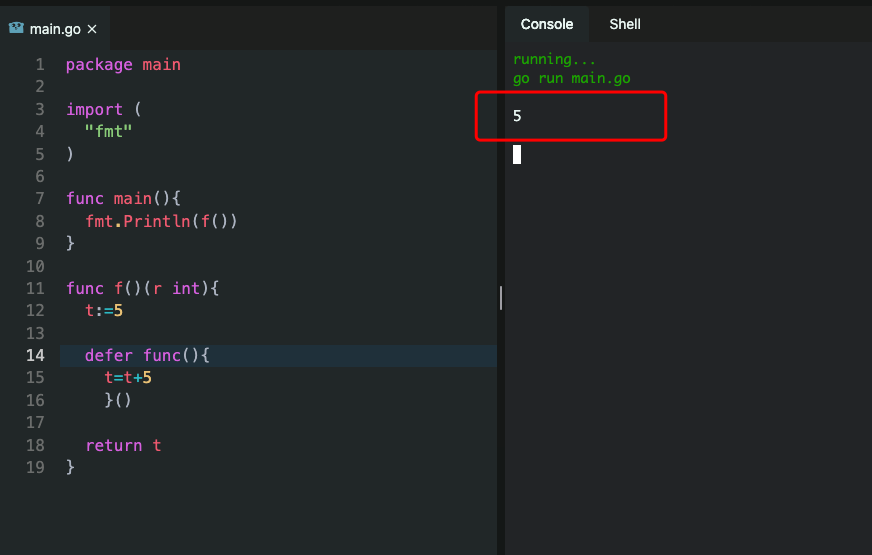This screenshot has width=872, height=555.
Task: Click line number 14 in the gutter
Action: click(35, 355)
